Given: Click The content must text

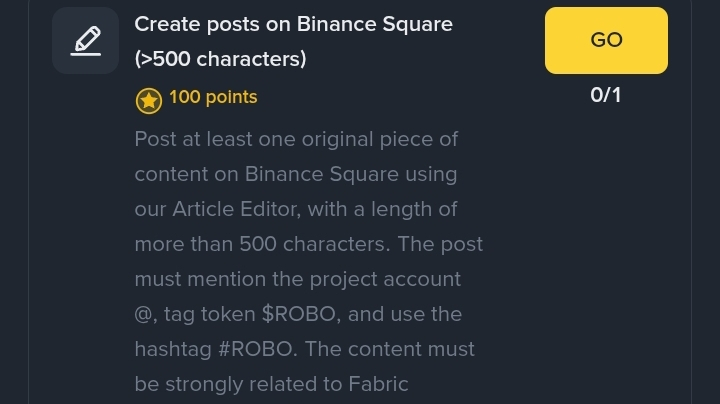Looking at the screenshot, I should (x=389, y=349).
